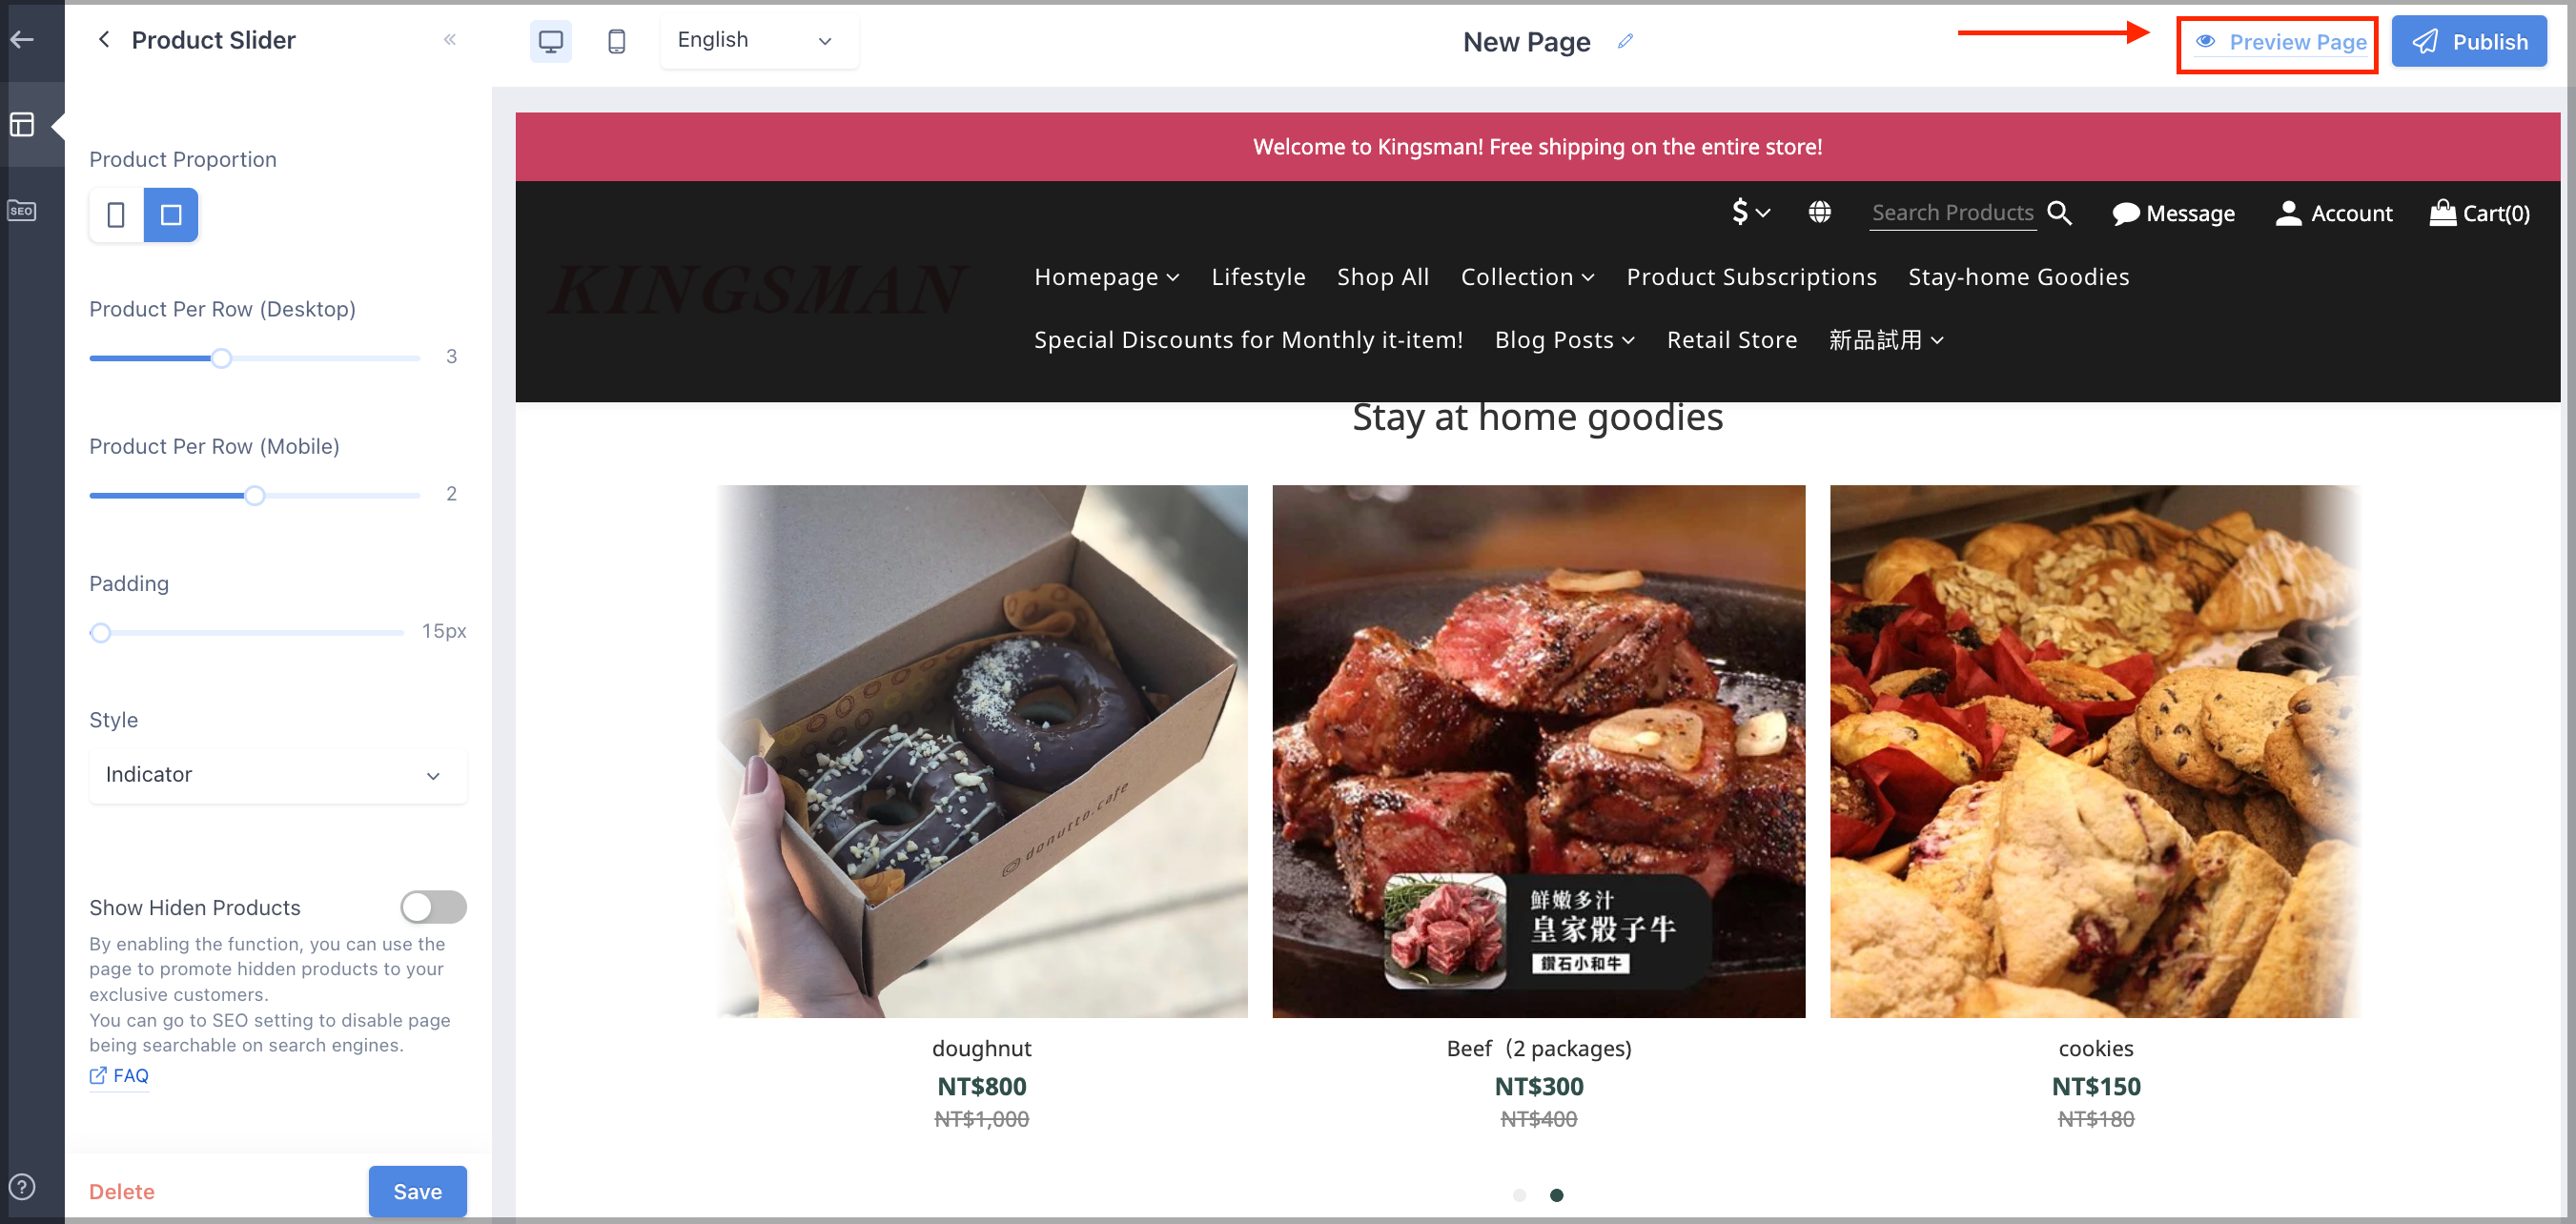Collapse the Product Slider side panel
This screenshot has width=2576, height=1224.
[450, 40]
